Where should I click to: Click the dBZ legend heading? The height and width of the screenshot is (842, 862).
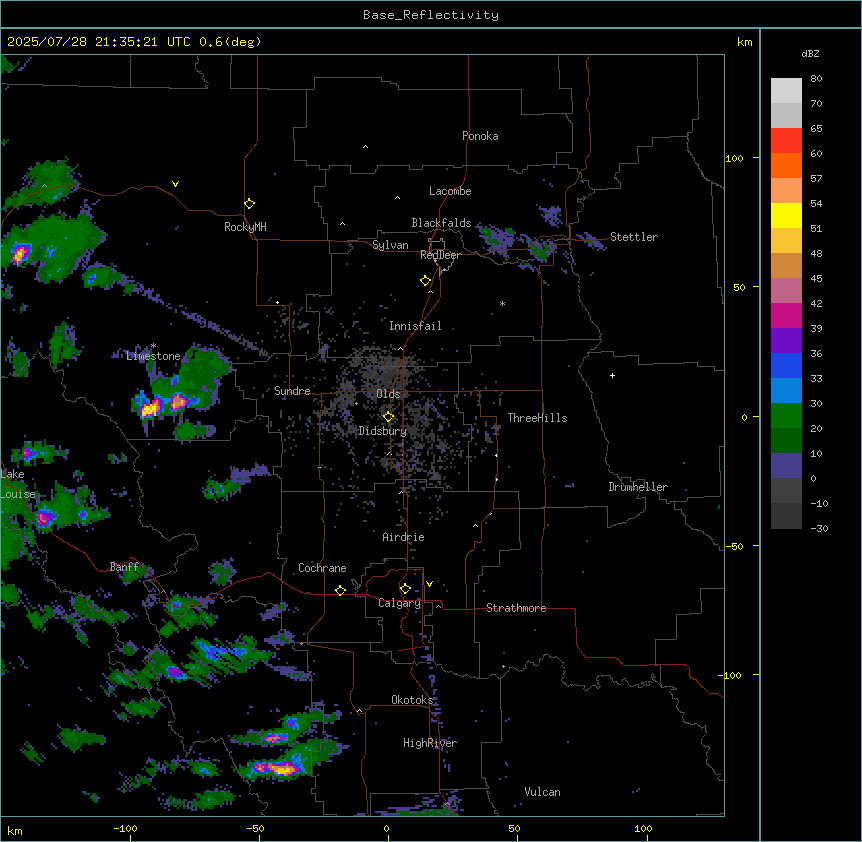[x=810, y=53]
